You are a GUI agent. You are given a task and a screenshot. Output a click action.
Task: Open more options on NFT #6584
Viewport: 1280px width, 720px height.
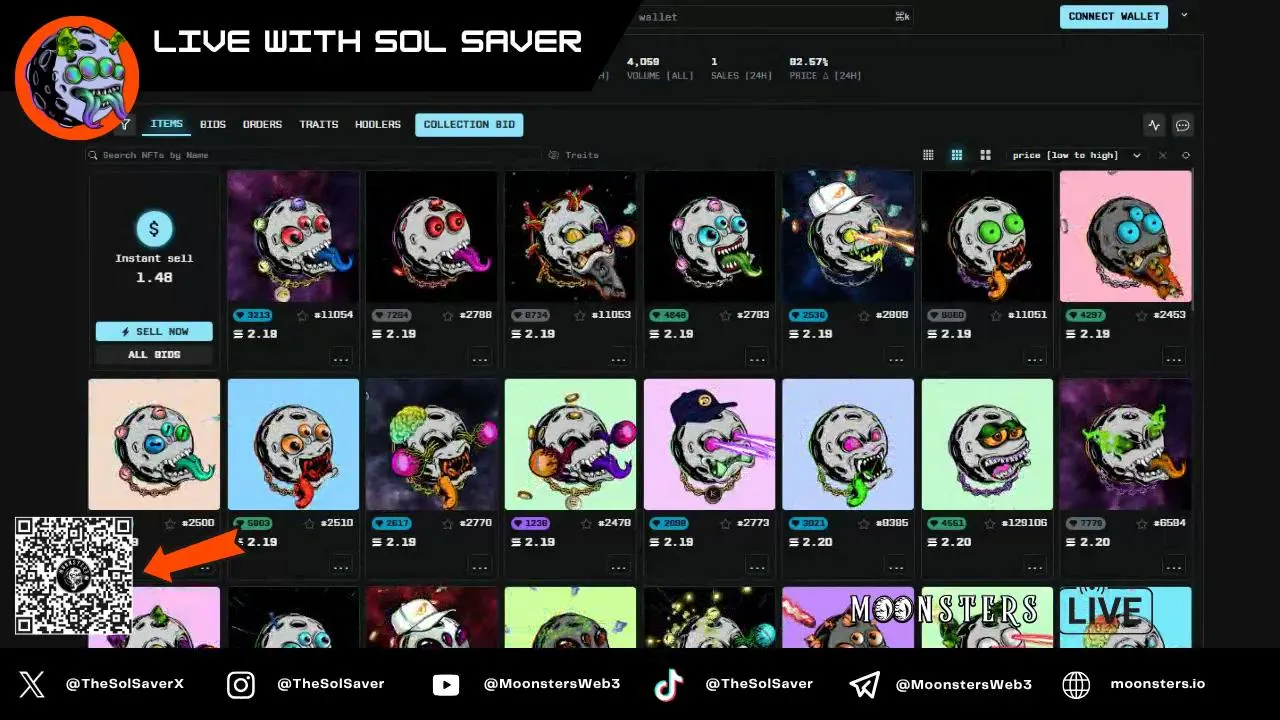(1174, 566)
